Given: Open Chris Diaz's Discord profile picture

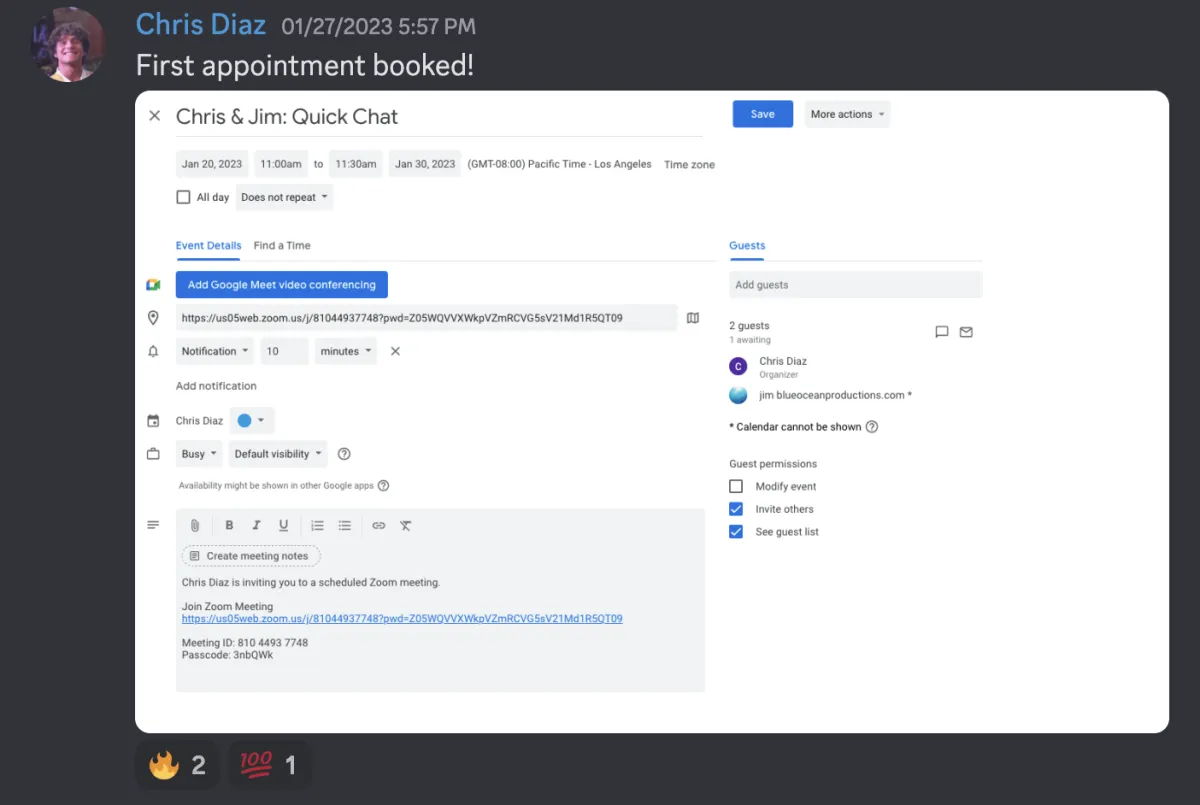Looking at the screenshot, I should [x=68, y=45].
